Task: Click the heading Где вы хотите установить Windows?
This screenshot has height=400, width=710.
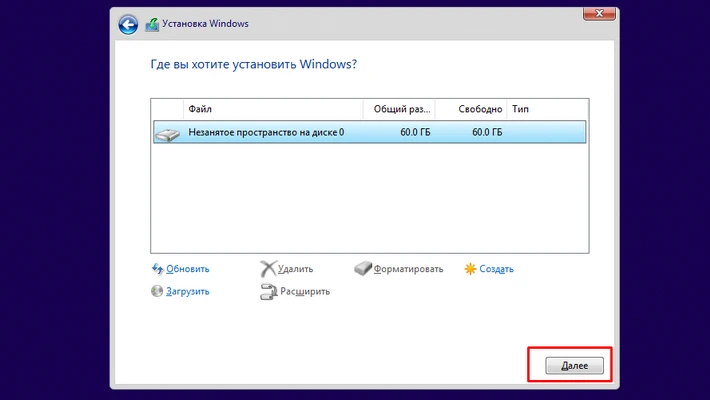Action: pyautogui.click(x=254, y=64)
